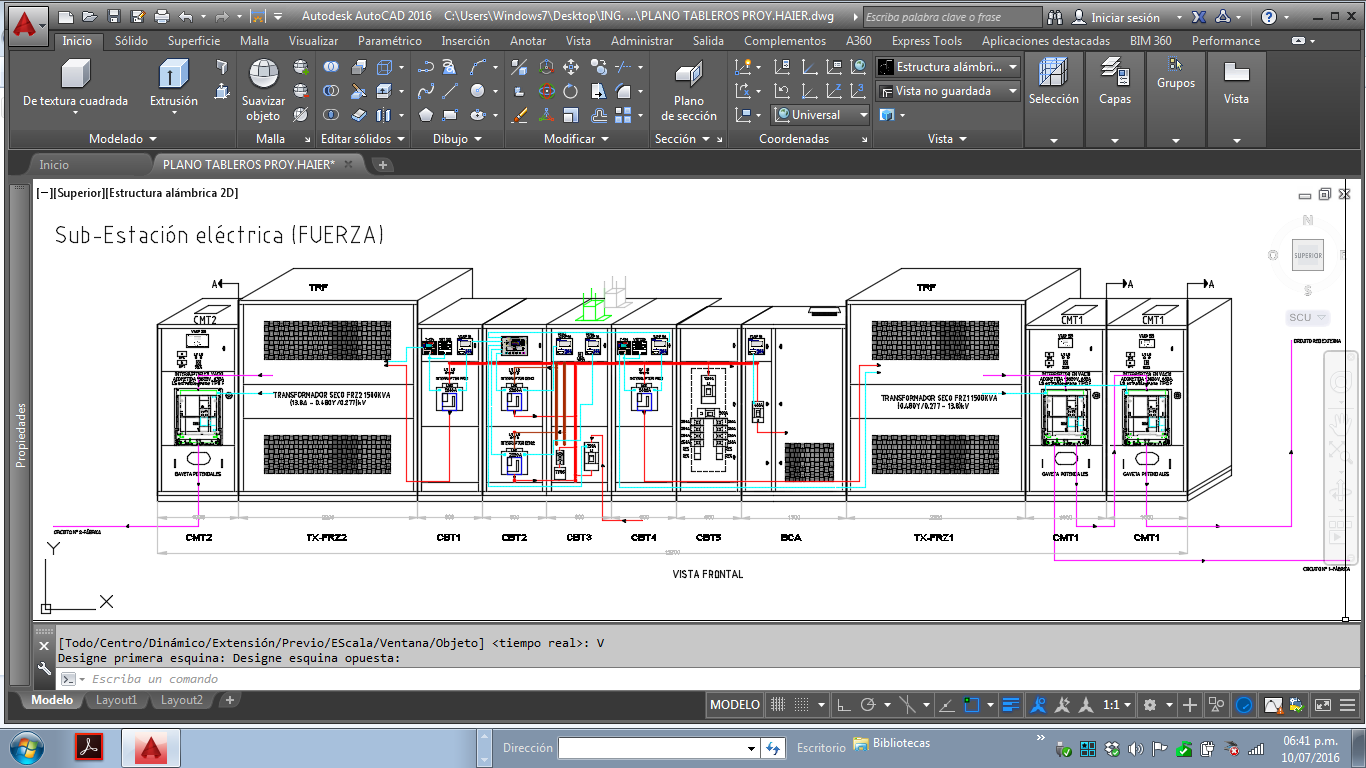Click the Undo arrow in quick access toolbar

(186, 17)
